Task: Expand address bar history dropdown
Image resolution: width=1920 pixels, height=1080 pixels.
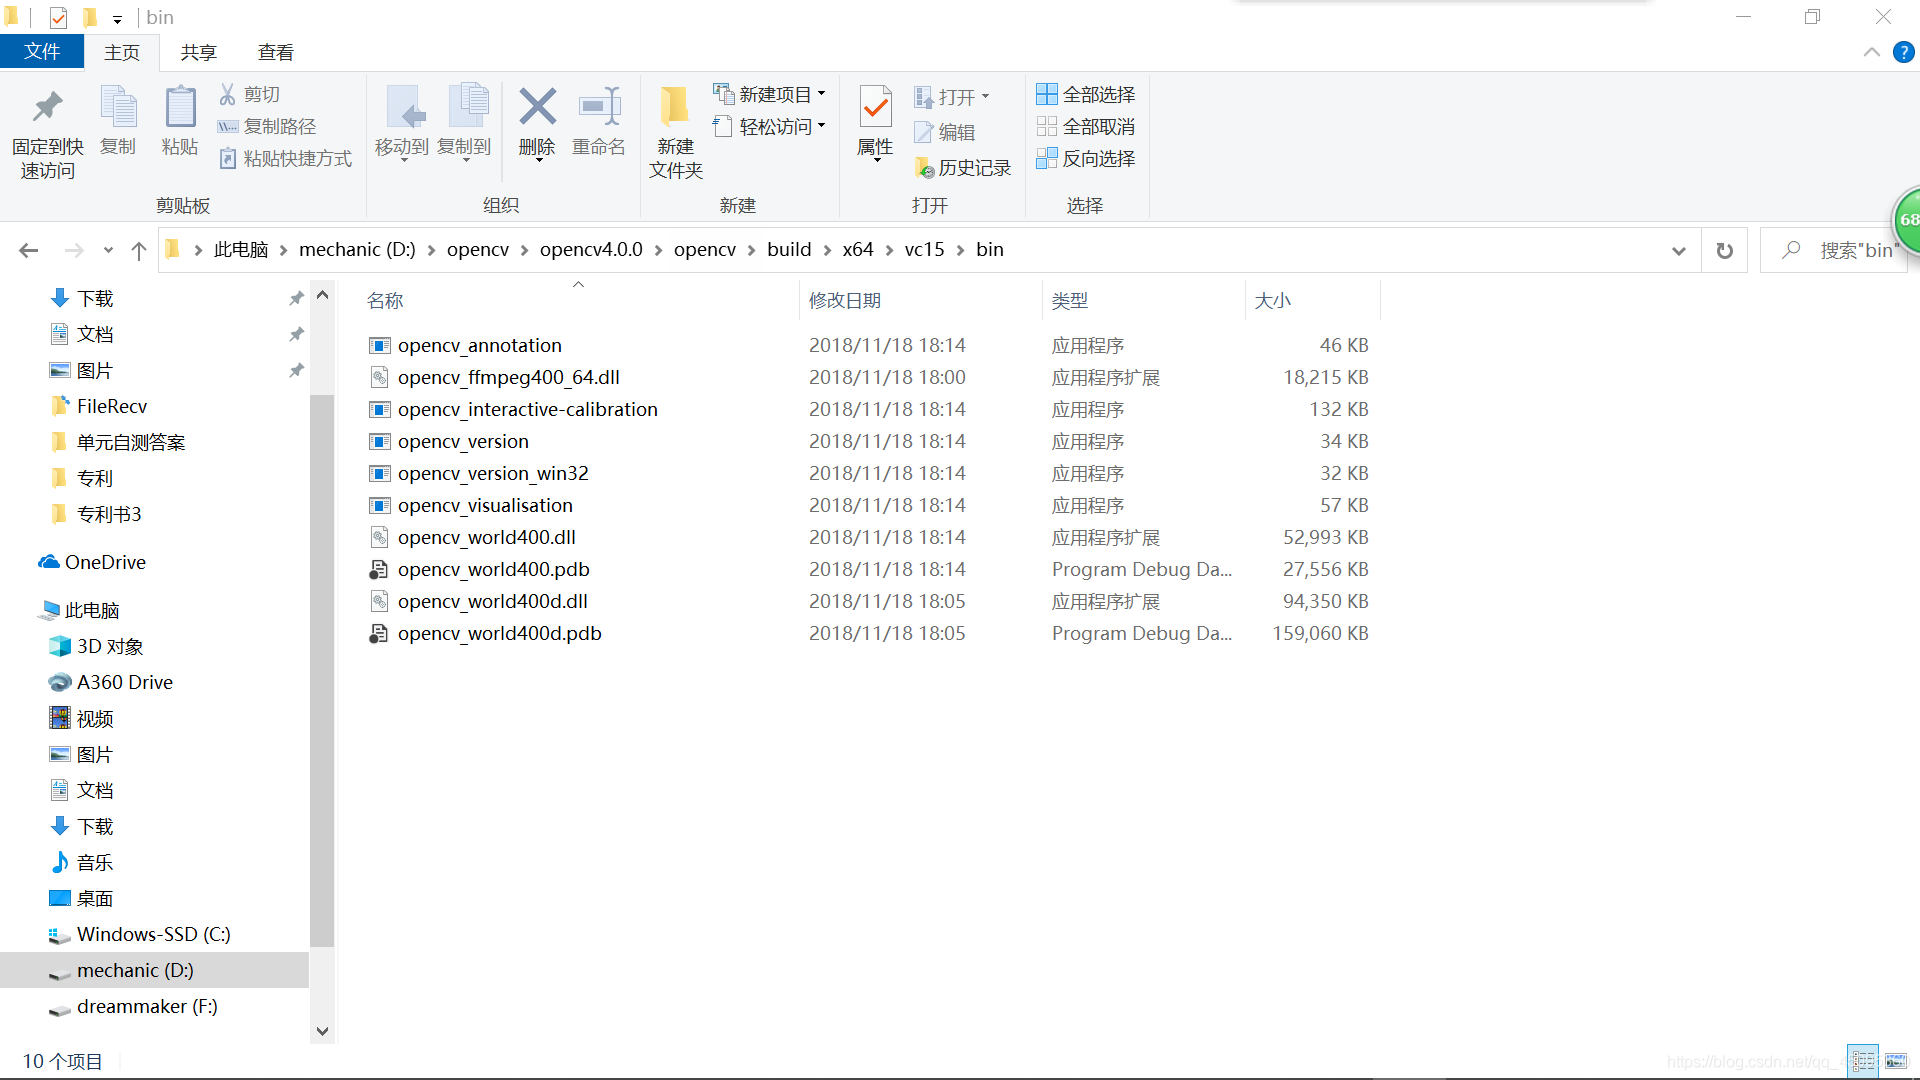Action: [x=1679, y=250]
